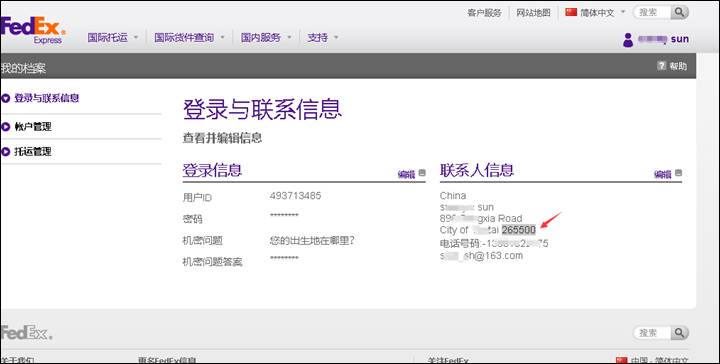
Task: Click 编辑 for the 登录信息 section
Action: point(406,174)
